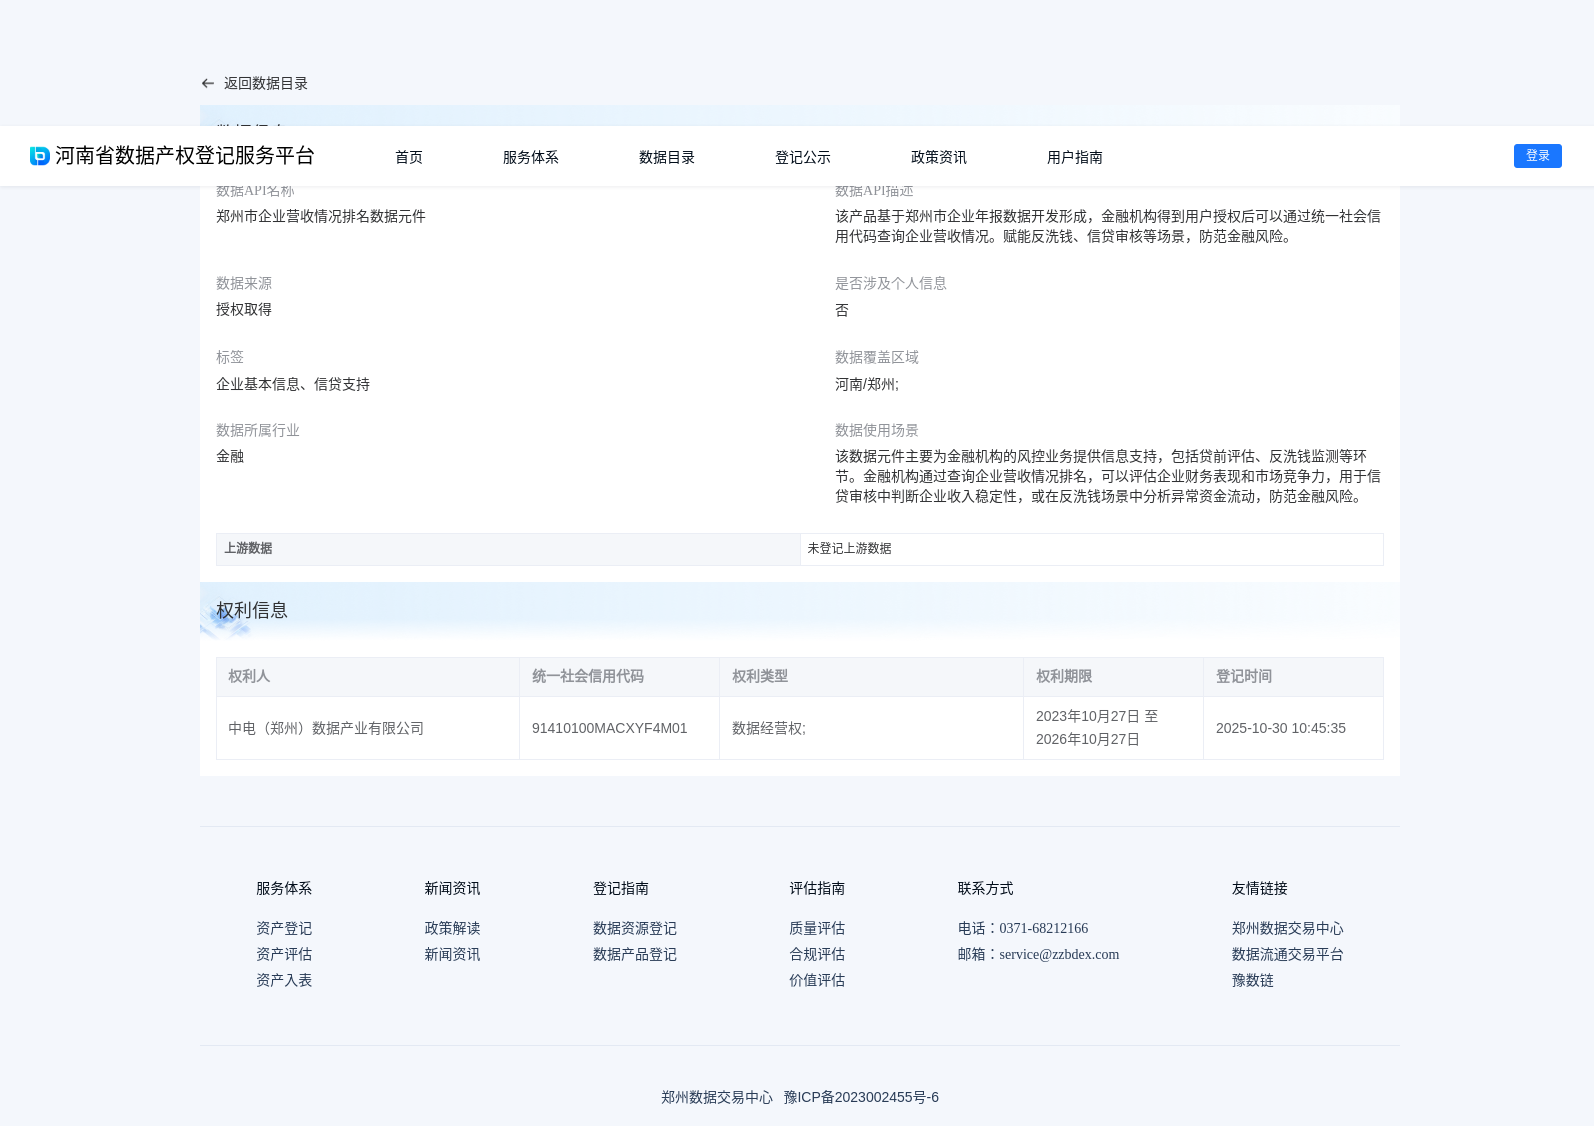Viewport: 1594px width, 1126px height.
Task: Click the 友情链接 footer heading
Action: 1260,889
